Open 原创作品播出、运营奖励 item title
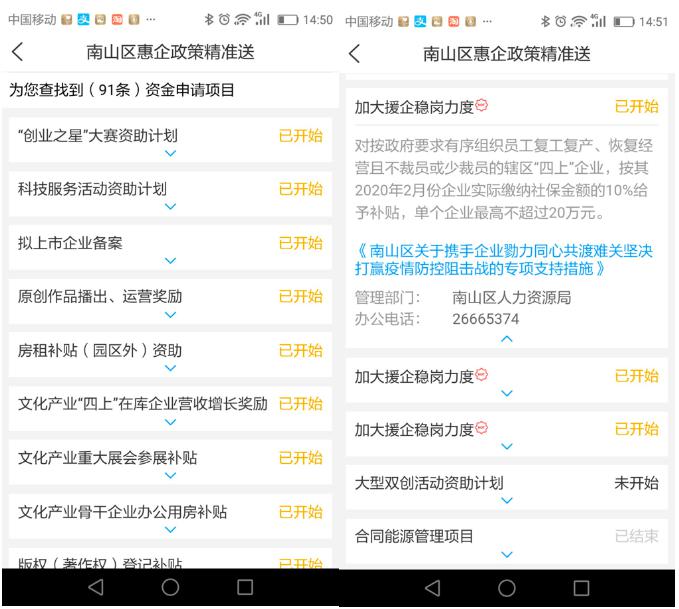 [100, 297]
